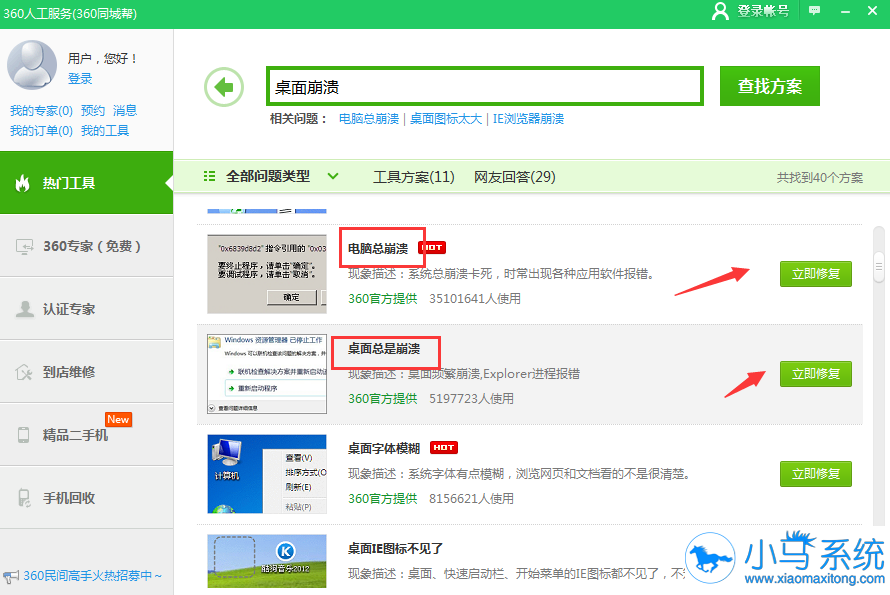The width and height of the screenshot is (890, 595).
Task: Click the green back arrow button
Action: click(224, 87)
